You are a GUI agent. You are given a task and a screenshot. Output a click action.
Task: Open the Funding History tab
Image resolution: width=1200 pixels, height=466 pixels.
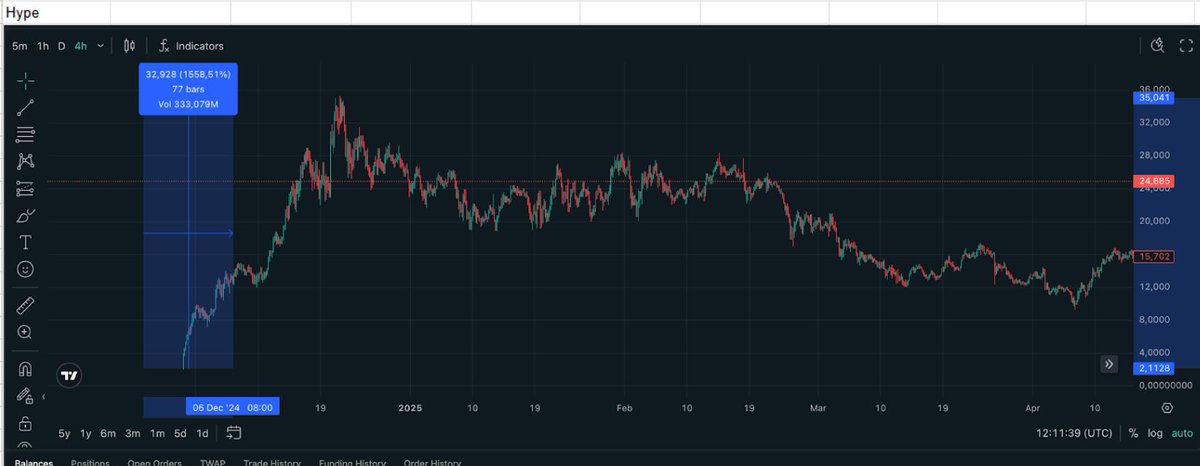[352, 462]
